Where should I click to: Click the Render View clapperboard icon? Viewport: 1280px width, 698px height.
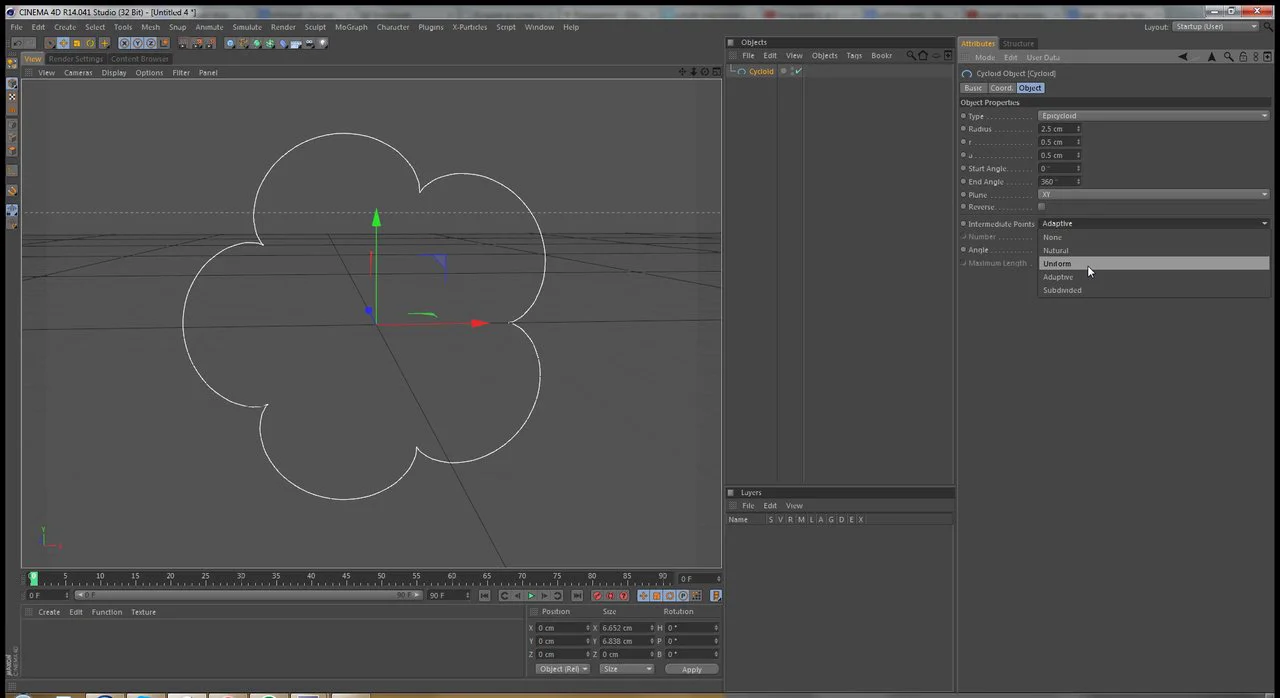click(183, 43)
